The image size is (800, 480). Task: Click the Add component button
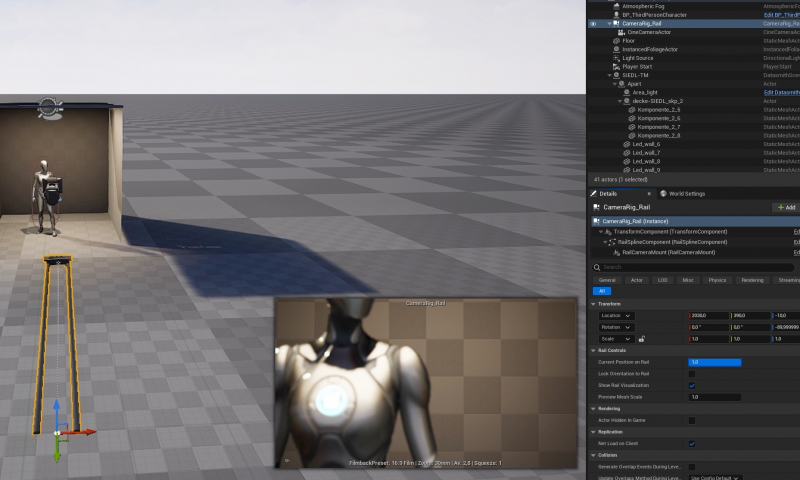click(x=785, y=207)
